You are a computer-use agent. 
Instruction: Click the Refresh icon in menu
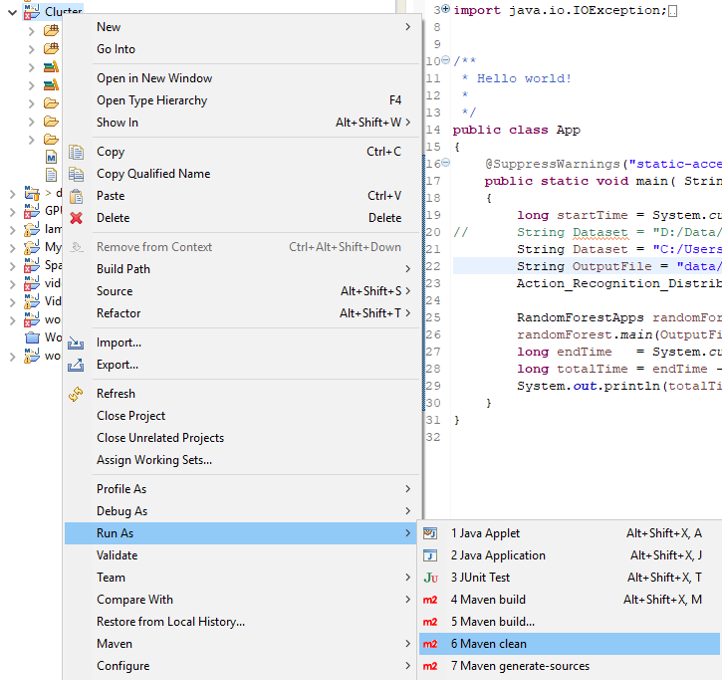(x=76, y=394)
